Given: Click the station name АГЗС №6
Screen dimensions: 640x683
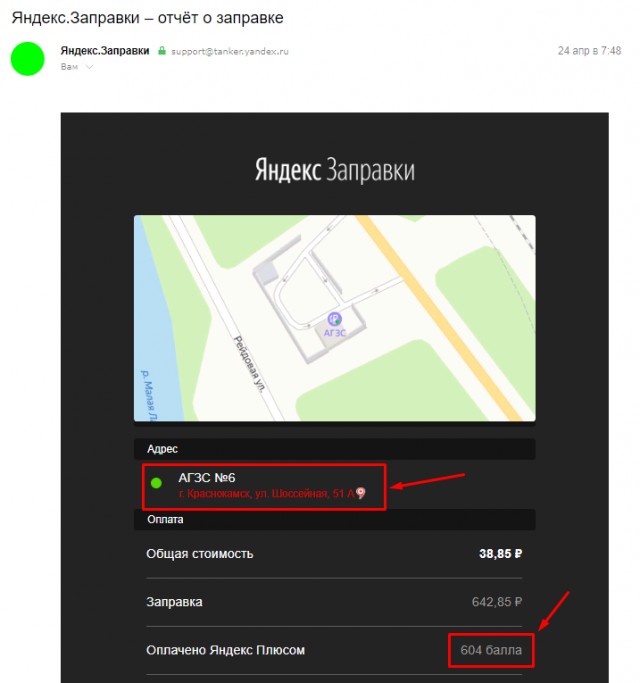Looking at the screenshot, I should pos(207,478).
